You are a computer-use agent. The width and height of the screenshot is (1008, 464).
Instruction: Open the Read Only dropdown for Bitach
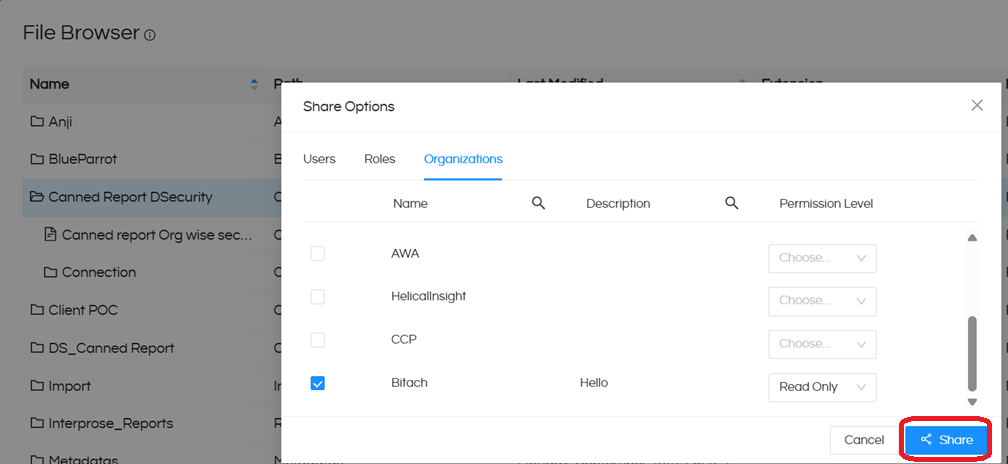[822, 387]
